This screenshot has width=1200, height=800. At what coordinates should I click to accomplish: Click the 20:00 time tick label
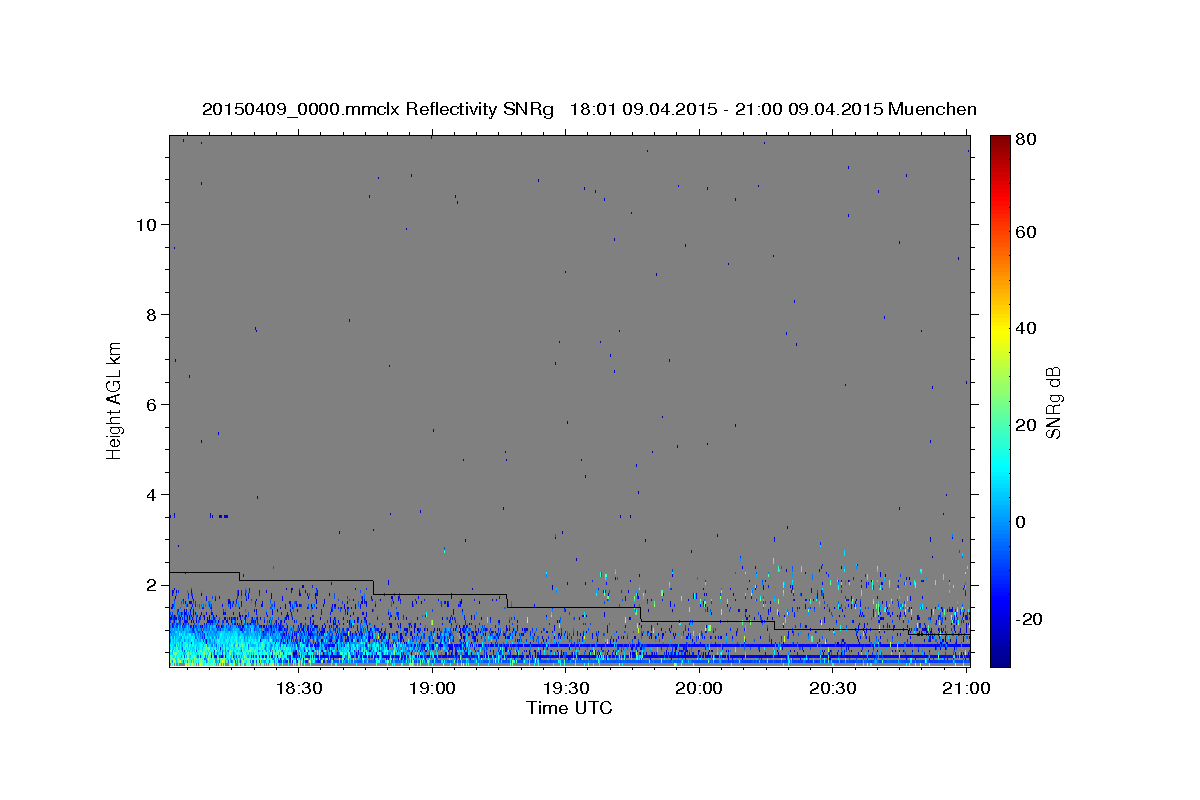pyautogui.click(x=699, y=688)
